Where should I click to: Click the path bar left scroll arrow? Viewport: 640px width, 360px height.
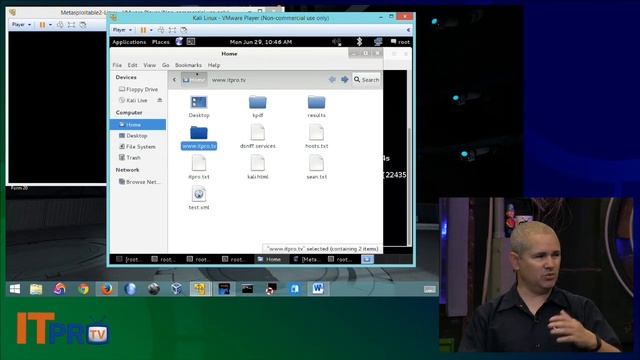pos(174,80)
